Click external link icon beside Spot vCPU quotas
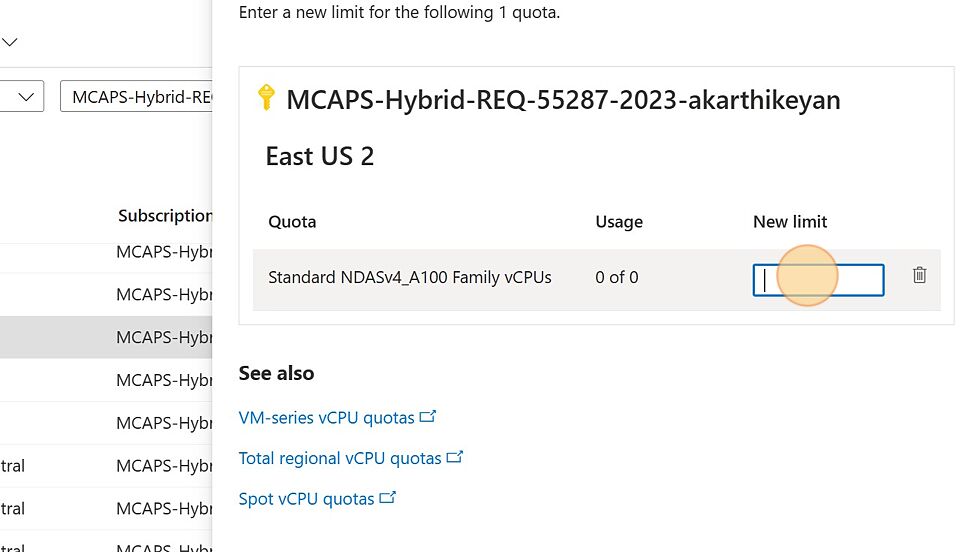 tap(388, 498)
